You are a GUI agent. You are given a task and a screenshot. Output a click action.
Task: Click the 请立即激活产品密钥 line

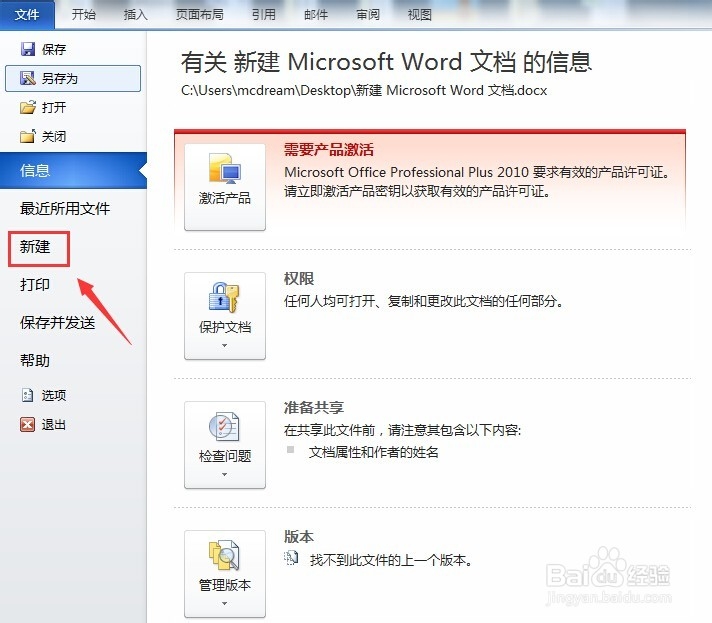(x=418, y=191)
